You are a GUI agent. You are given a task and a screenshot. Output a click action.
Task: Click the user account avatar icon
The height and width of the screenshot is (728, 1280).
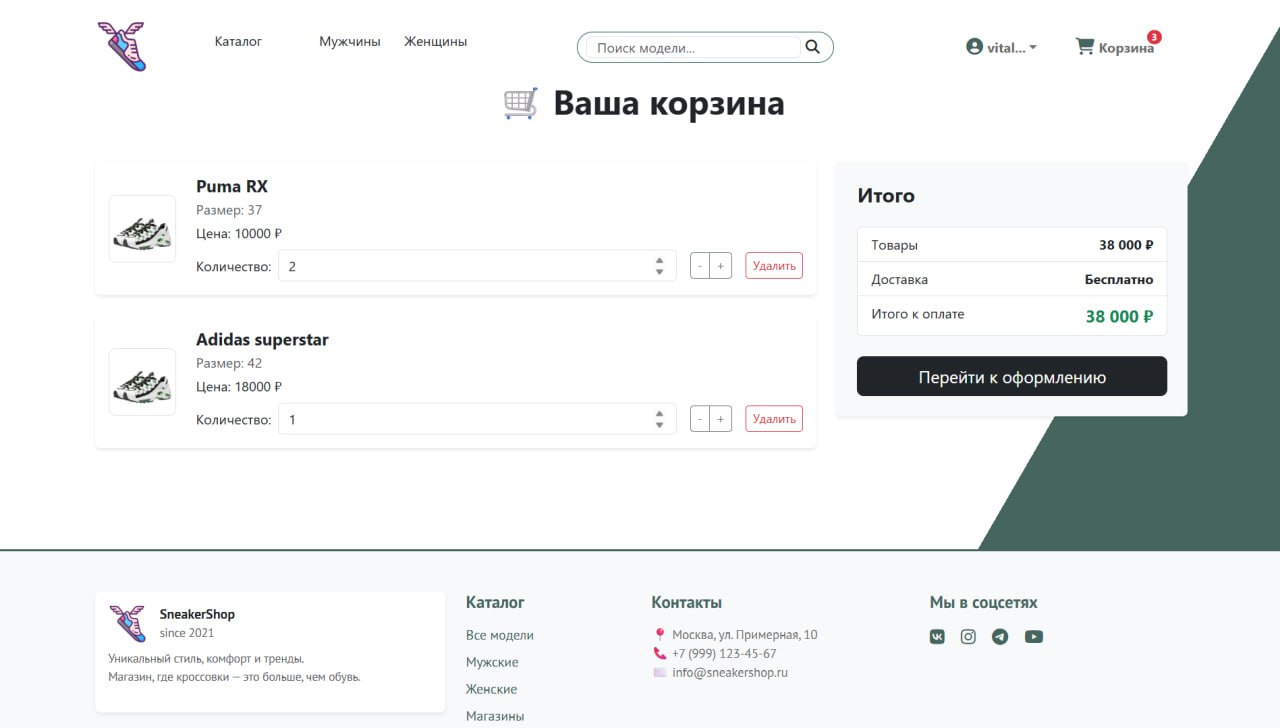(974, 47)
